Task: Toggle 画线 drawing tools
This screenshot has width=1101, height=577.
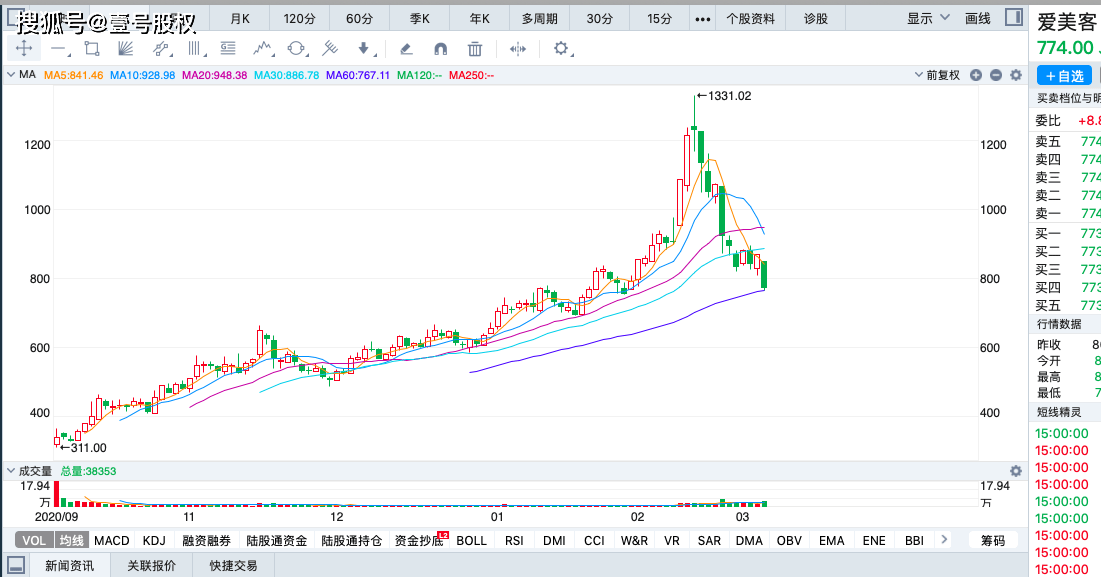Action: pyautogui.click(x=977, y=18)
